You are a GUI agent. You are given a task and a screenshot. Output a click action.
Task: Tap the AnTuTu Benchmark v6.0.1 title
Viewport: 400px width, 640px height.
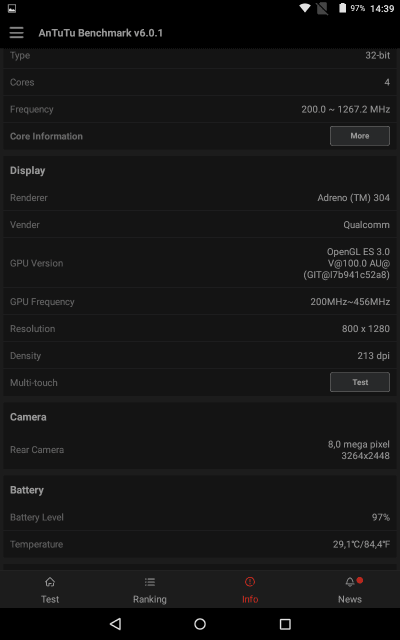coord(100,33)
